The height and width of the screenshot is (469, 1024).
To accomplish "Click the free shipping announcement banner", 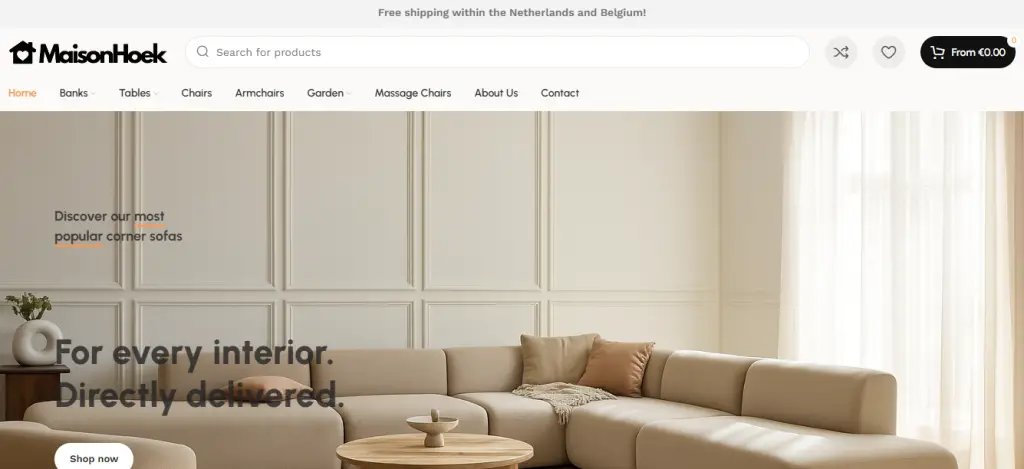I will coord(512,12).
